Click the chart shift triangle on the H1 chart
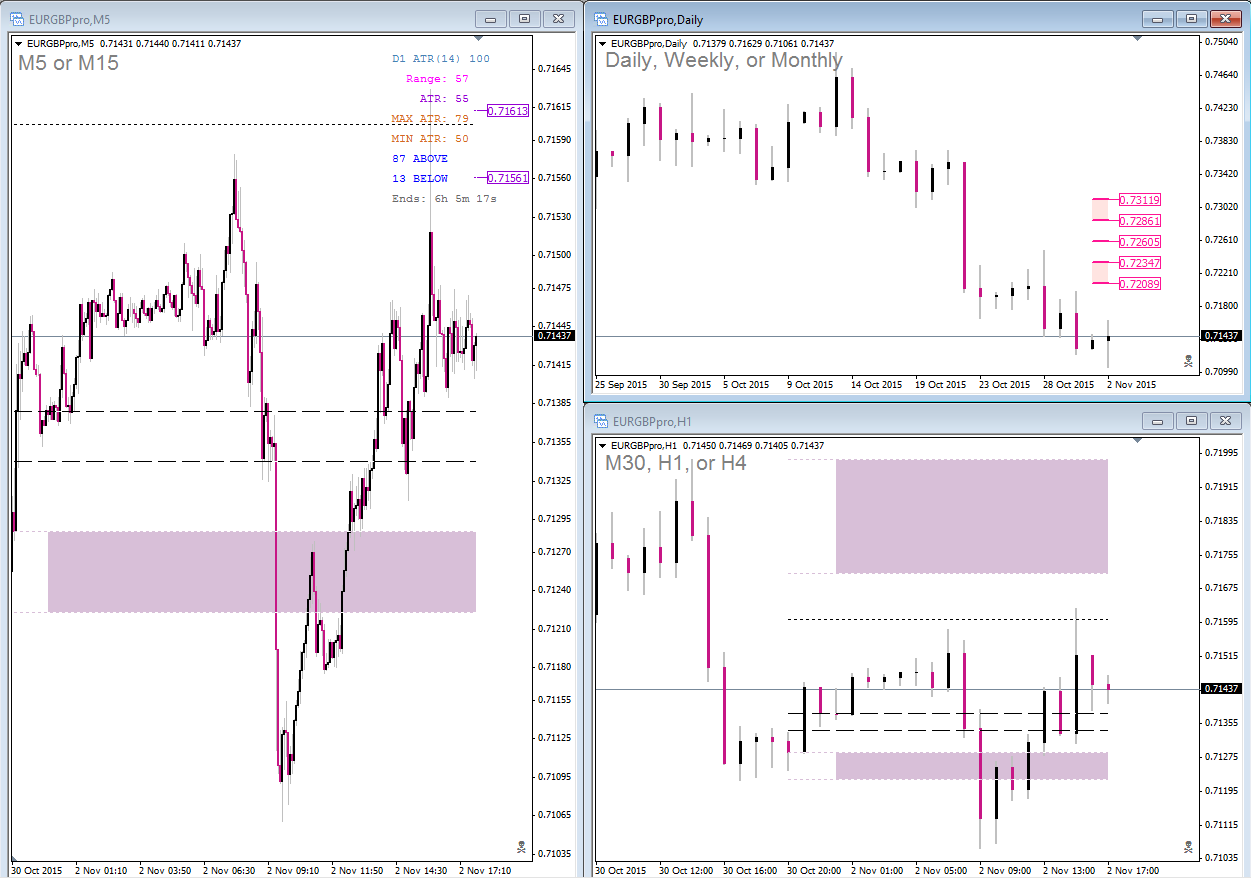Image resolution: width=1251 pixels, height=878 pixels. coord(1137,440)
